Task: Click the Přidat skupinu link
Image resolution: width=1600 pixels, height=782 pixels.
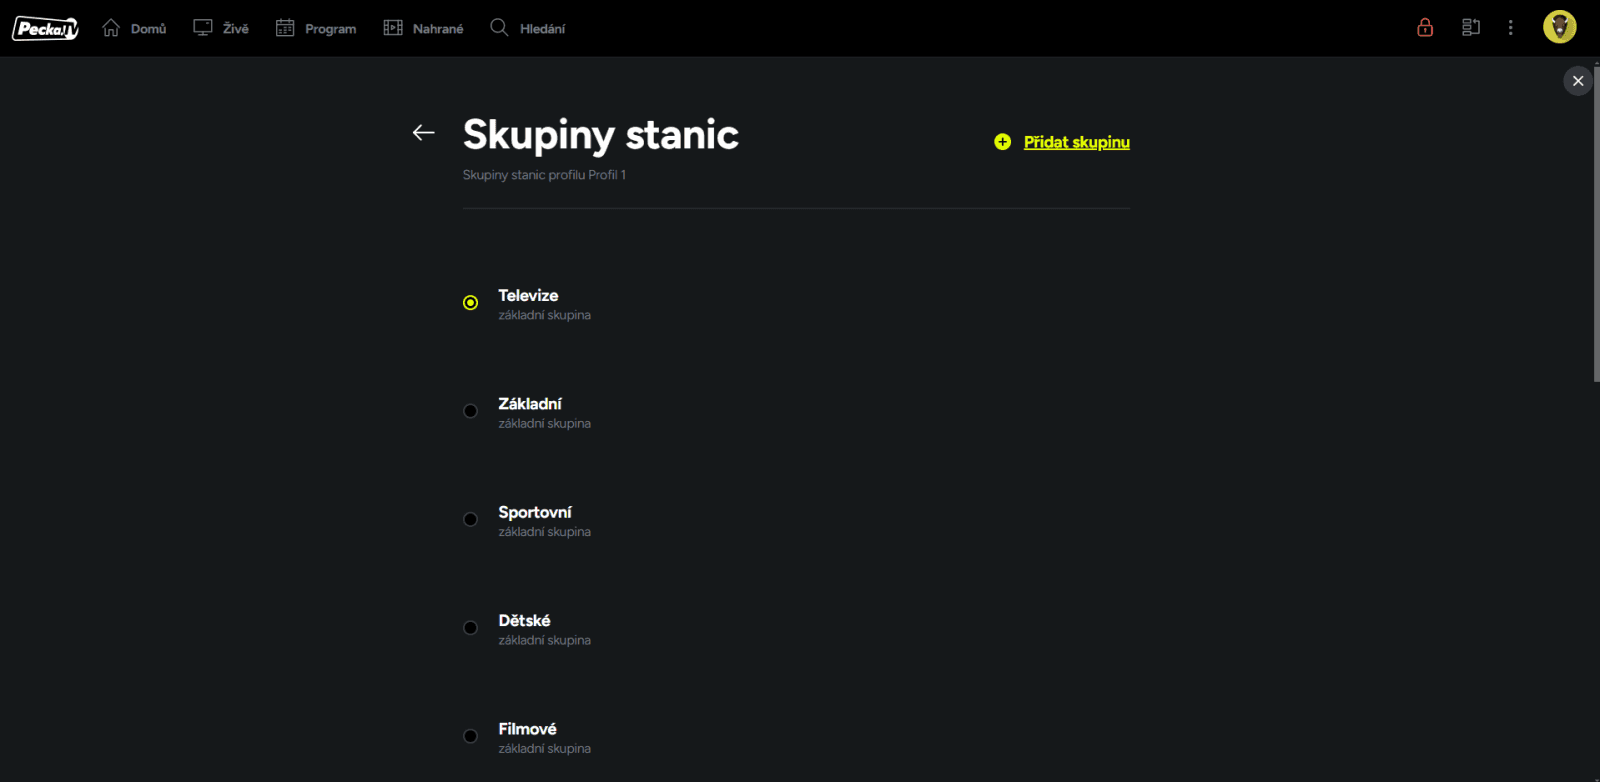Action: pyautogui.click(x=1077, y=142)
